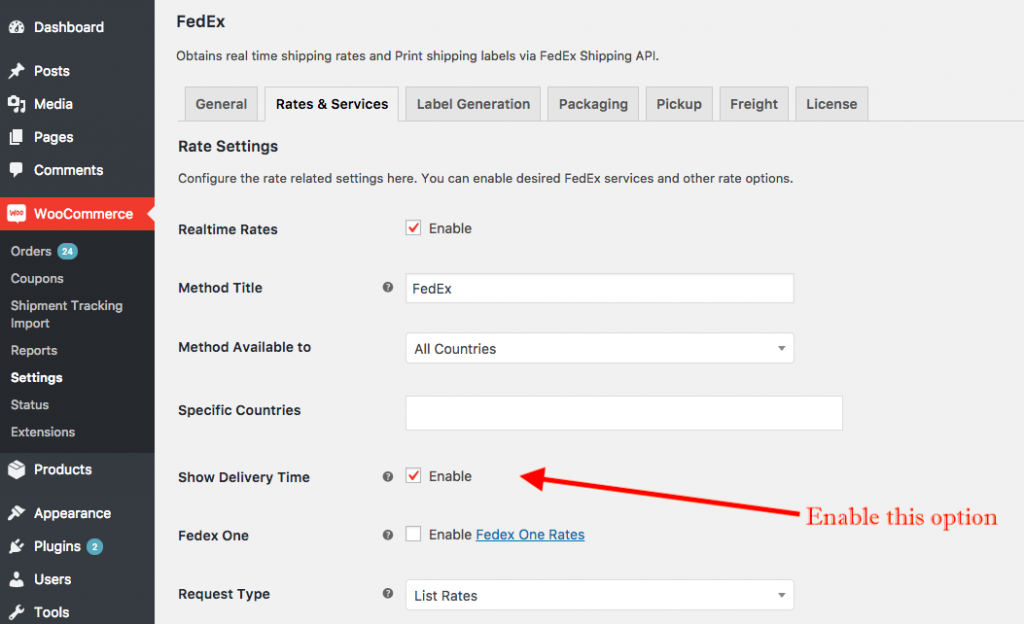Click the Posts pin icon
This screenshot has width=1024, height=624.
16,70
